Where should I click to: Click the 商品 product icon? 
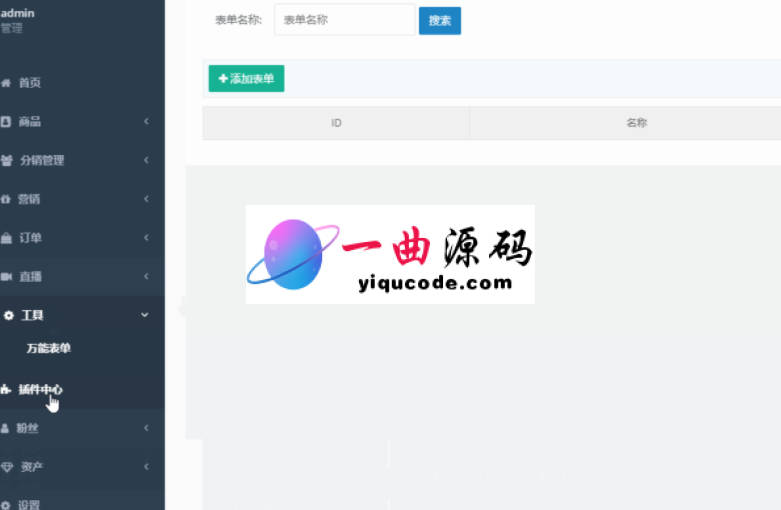5,122
